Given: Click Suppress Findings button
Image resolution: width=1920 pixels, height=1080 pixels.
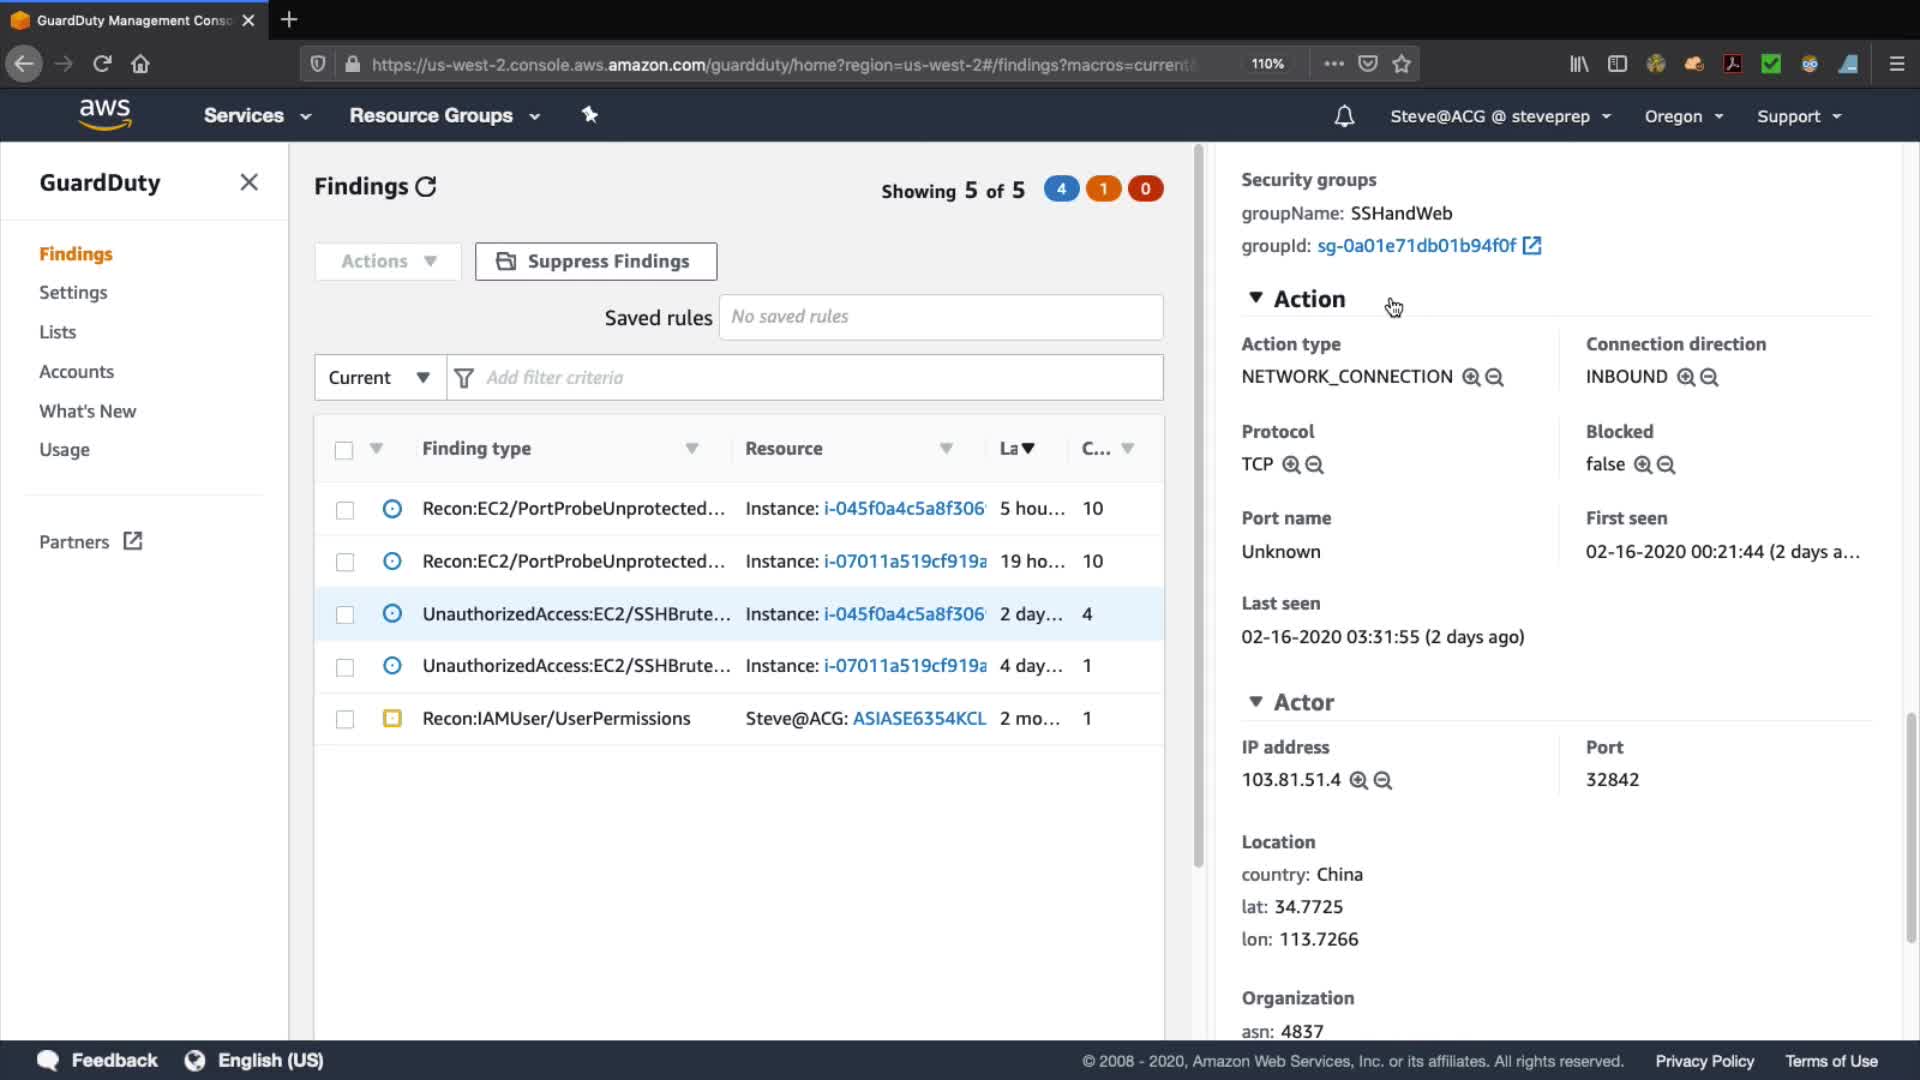Looking at the screenshot, I should (596, 261).
